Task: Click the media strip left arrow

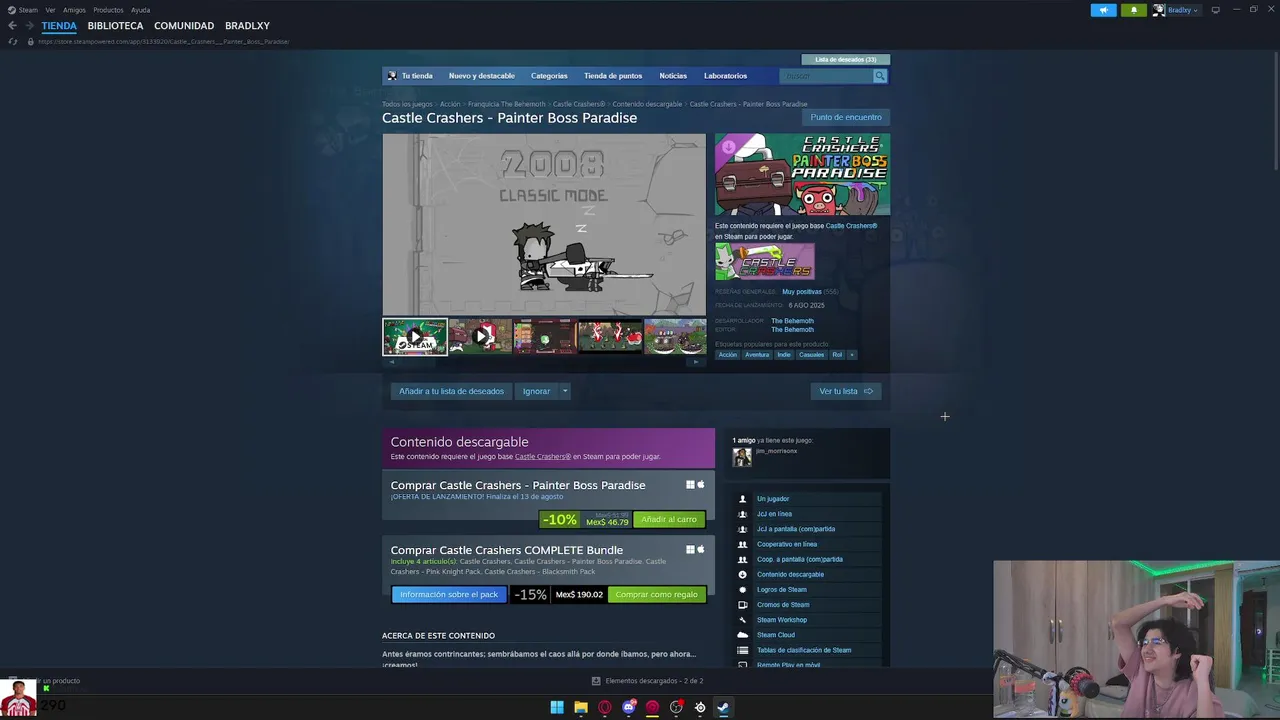Action: pyautogui.click(x=392, y=362)
